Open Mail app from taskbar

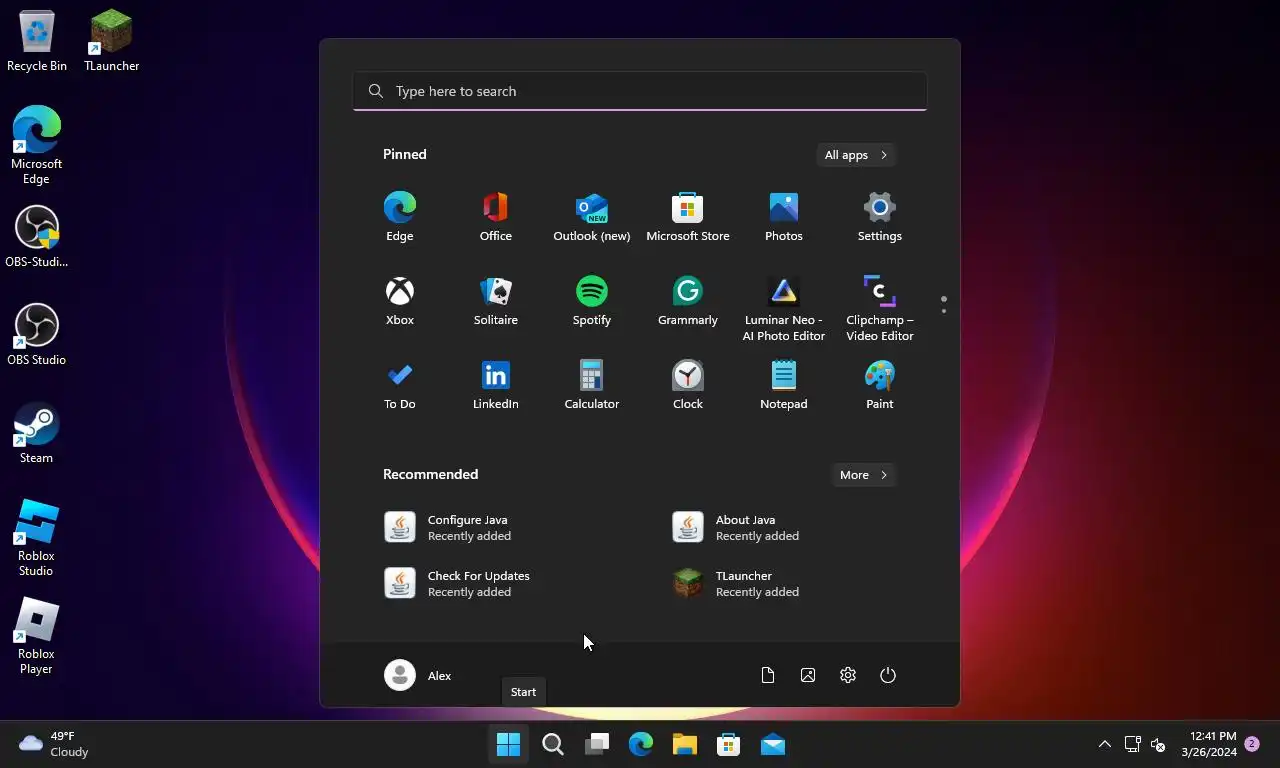tap(772, 744)
